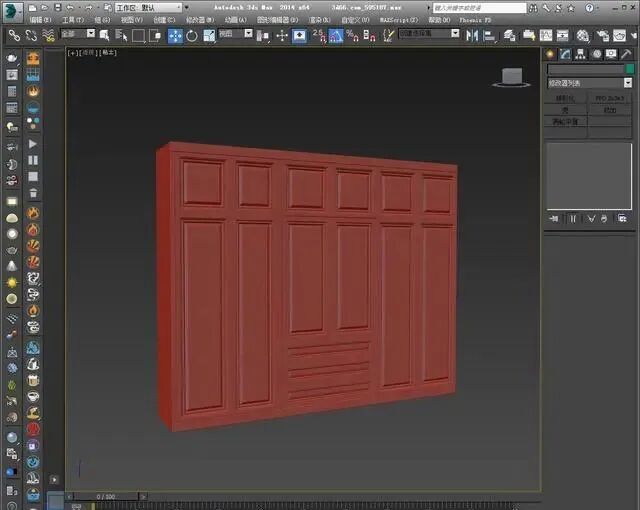Open the workspace selector dropdown (工作区: 默认)
Screen dimensions: 640x510
click(148, 8)
